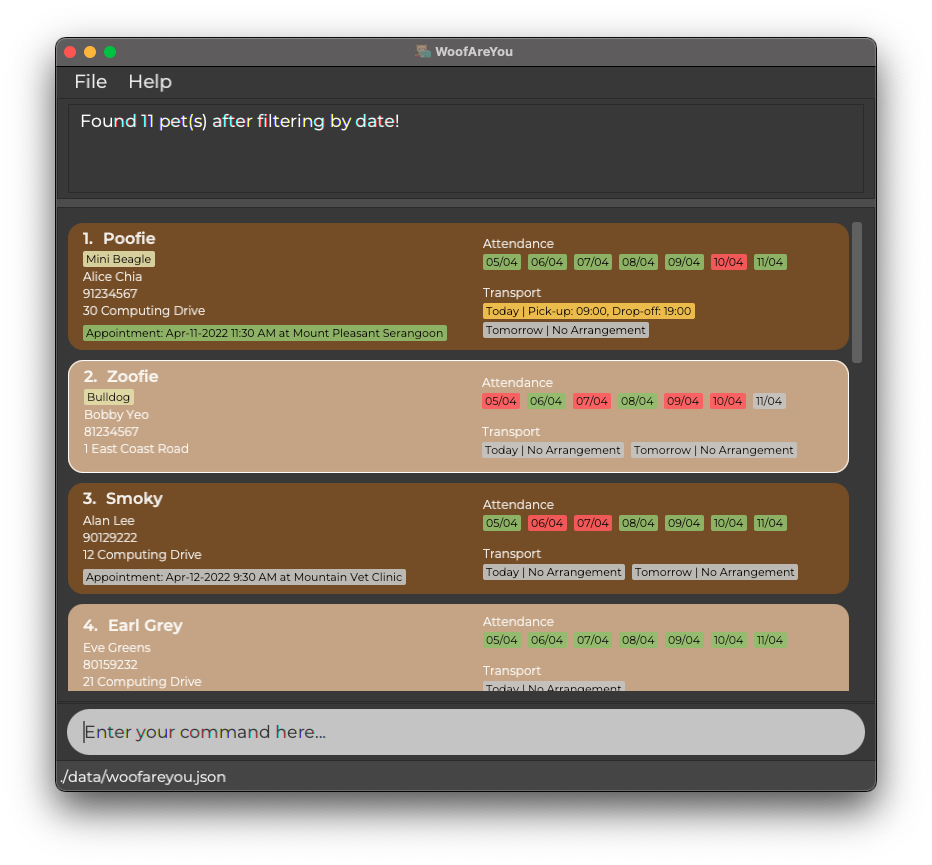
Task: Open the Help menu
Action: [x=150, y=82]
